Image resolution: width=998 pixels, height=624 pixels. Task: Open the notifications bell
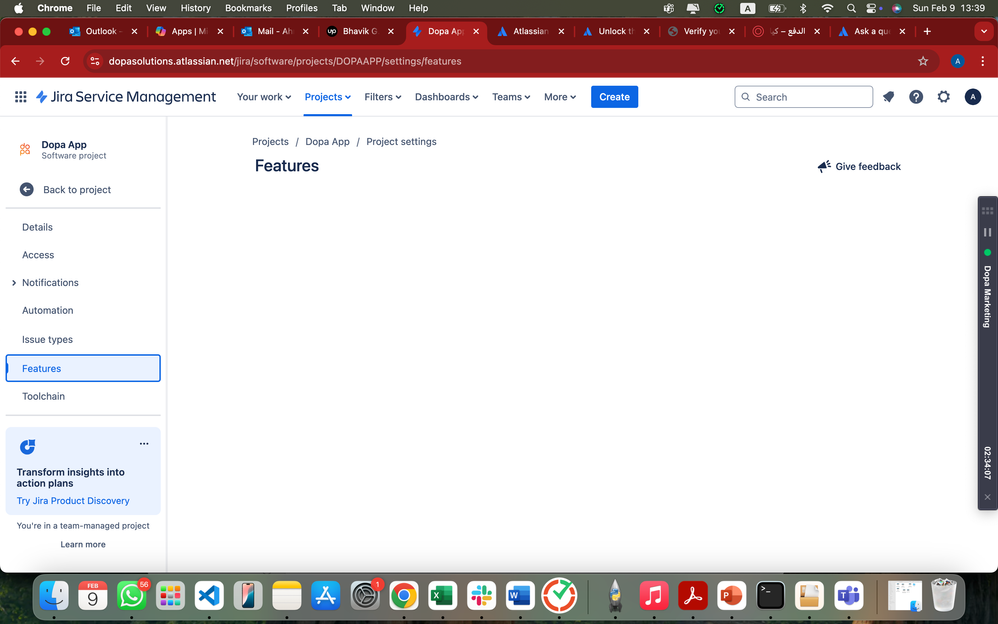click(x=888, y=96)
